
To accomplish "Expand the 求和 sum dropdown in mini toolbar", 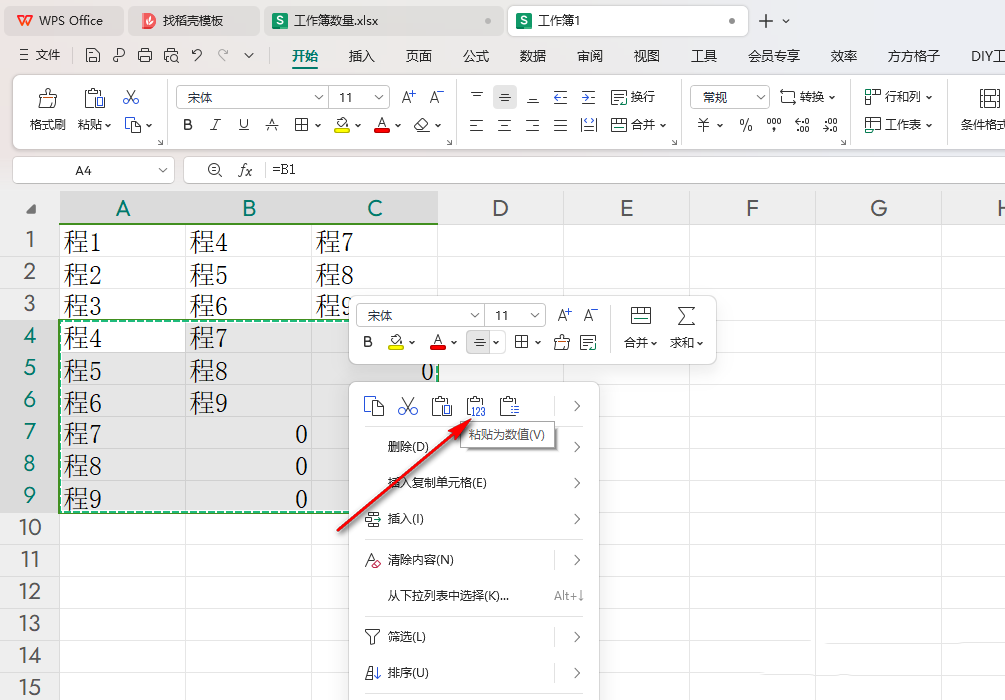I will 700,343.
